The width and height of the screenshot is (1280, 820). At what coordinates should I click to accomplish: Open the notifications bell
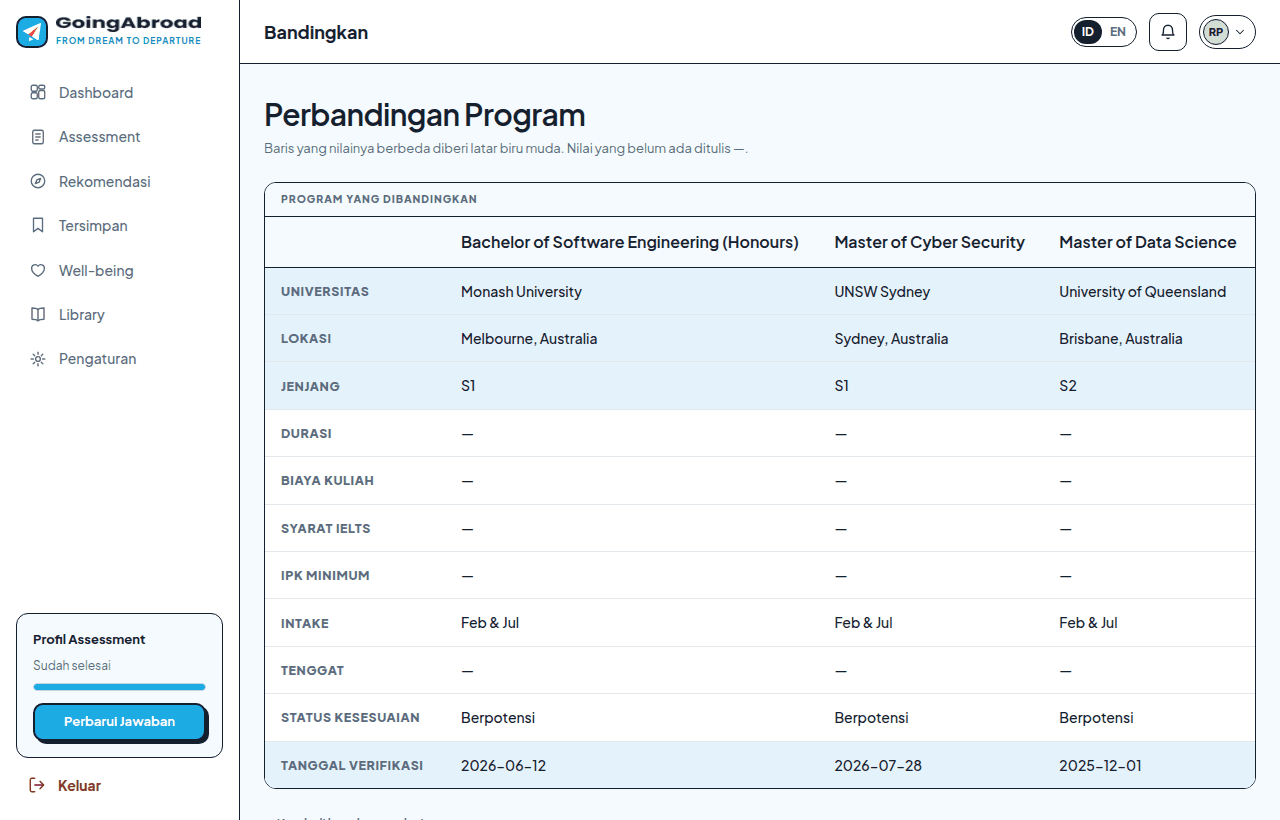pyautogui.click(x=1168, y=32)
